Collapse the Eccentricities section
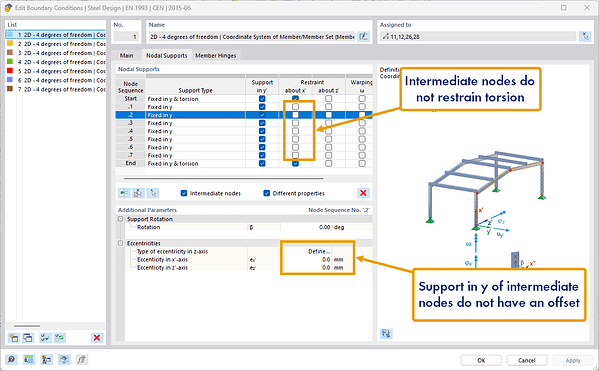Image resolution: width=599 pixels, height=371 pixels. (x=120, y=243)
